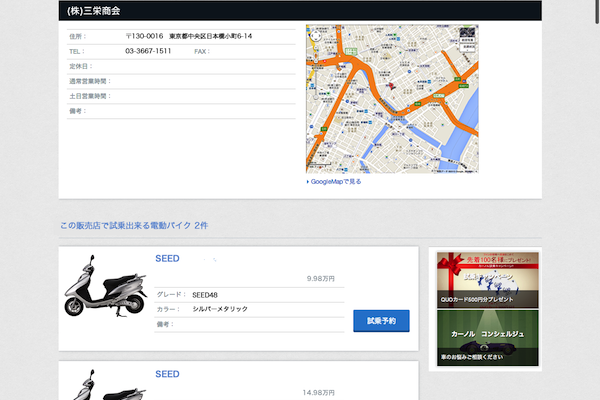Click the 9.98万円 price text
The height and width of the screenshot is (400, 600).
(320, 279)
